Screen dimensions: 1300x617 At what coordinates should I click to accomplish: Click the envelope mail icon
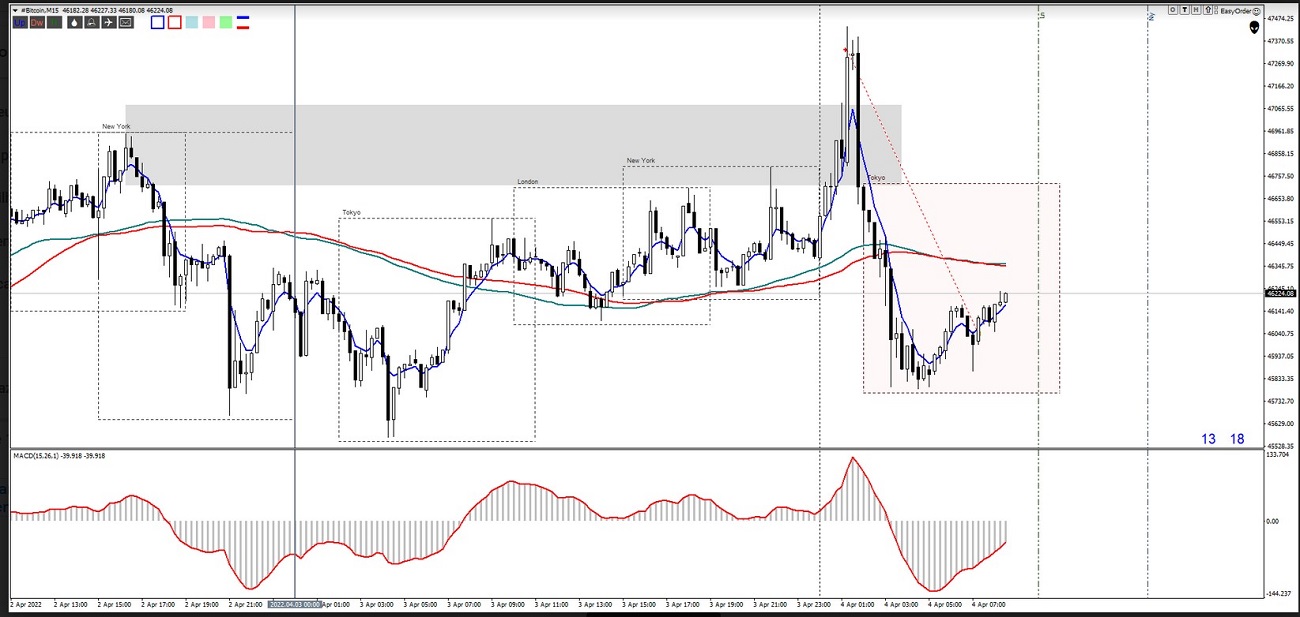point(126,22)
